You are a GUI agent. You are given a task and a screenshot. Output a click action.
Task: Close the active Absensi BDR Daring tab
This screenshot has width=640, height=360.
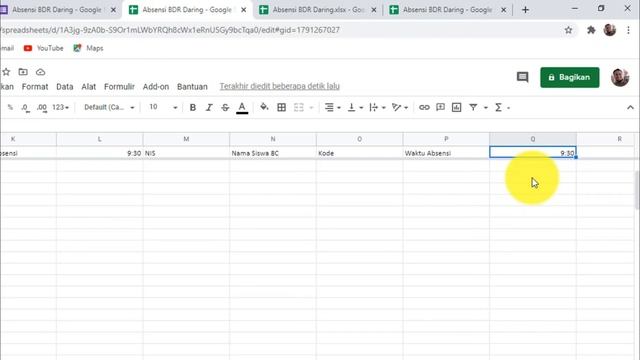(x=244, y=10)
